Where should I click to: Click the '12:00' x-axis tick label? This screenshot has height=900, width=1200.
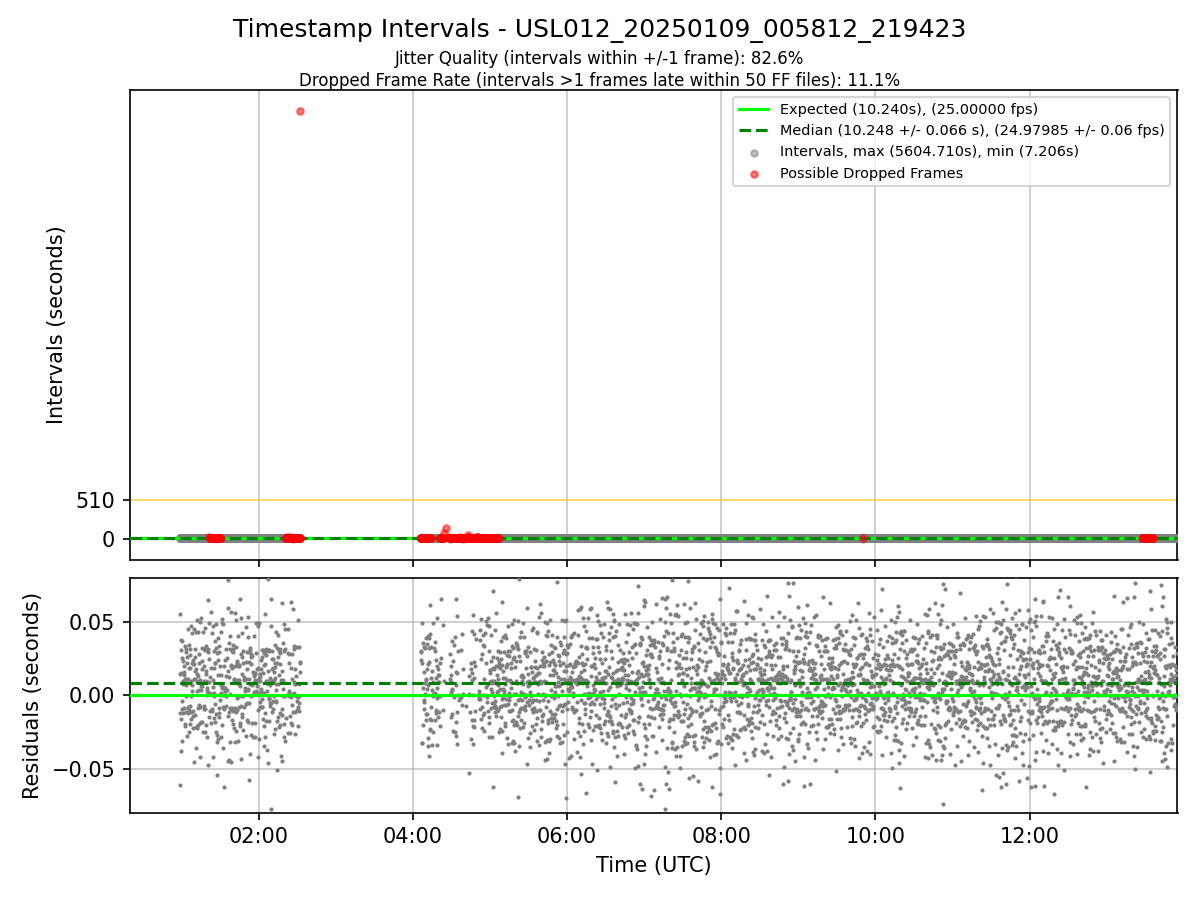pyautogui.click(x=1030, y=836)
